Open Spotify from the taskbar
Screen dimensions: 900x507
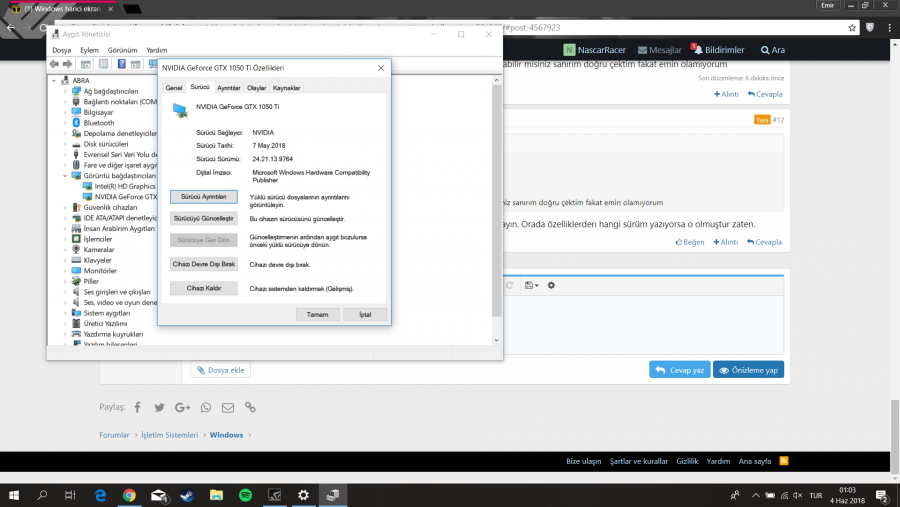point(246,495)
